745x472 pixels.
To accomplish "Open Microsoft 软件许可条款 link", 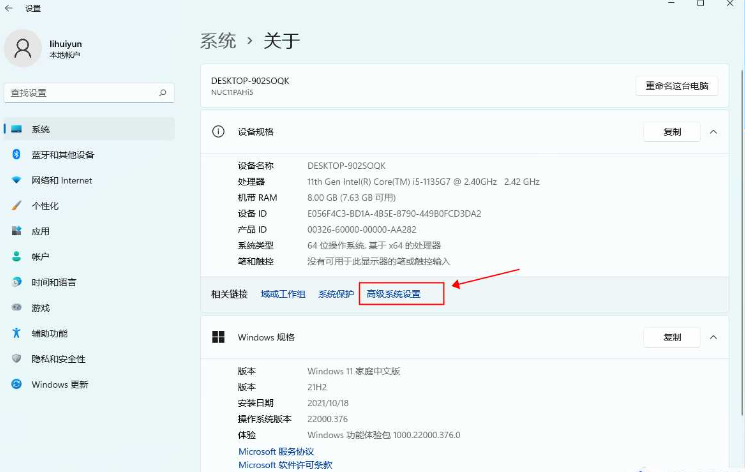I will pyautogui.click(x=285, y=465).
